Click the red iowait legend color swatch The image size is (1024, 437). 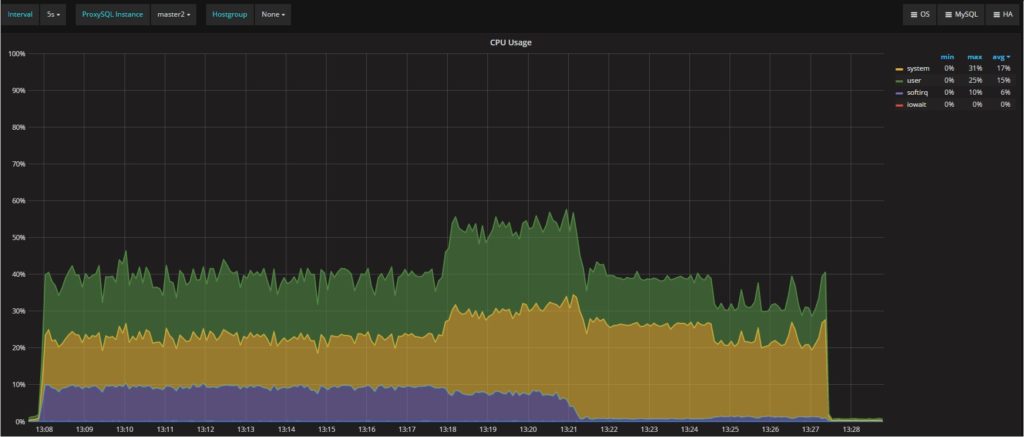click(x=899, y=105)
